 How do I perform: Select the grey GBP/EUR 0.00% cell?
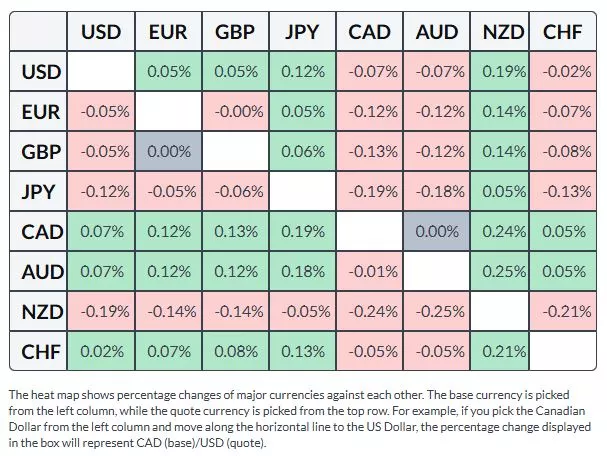(168, 151)
